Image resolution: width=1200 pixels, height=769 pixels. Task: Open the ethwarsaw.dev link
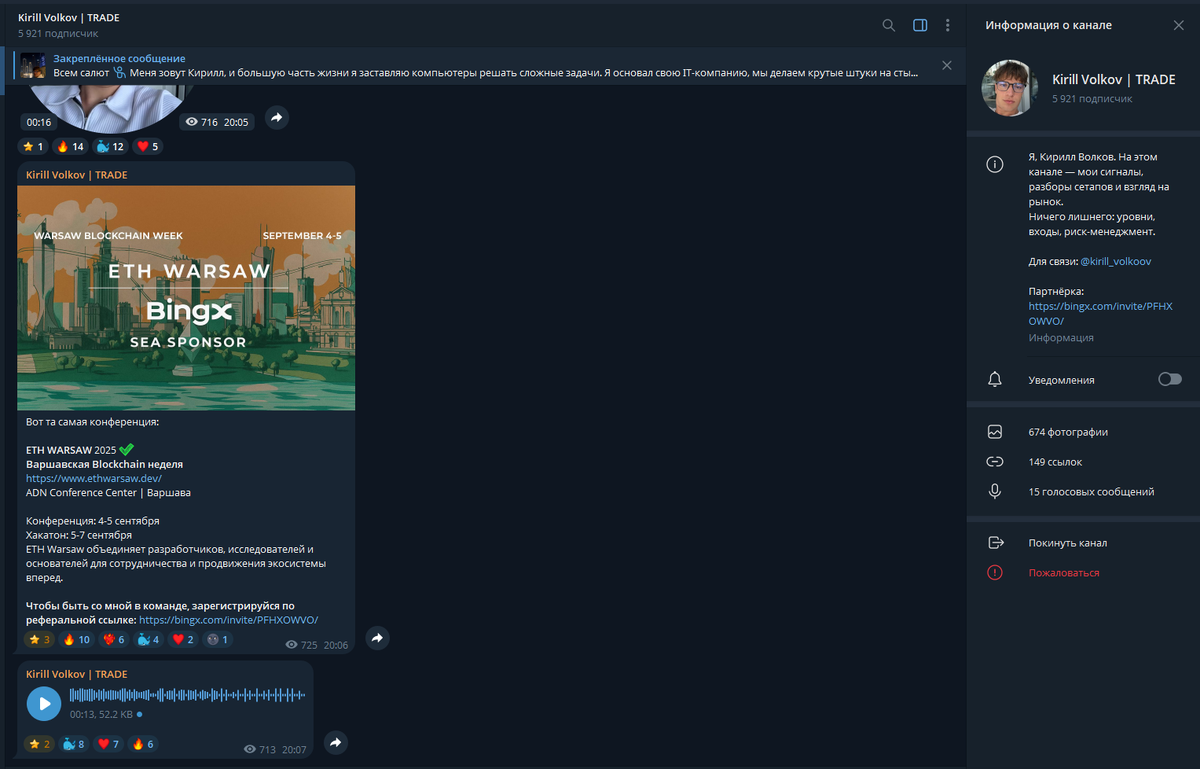click(94, 478)
